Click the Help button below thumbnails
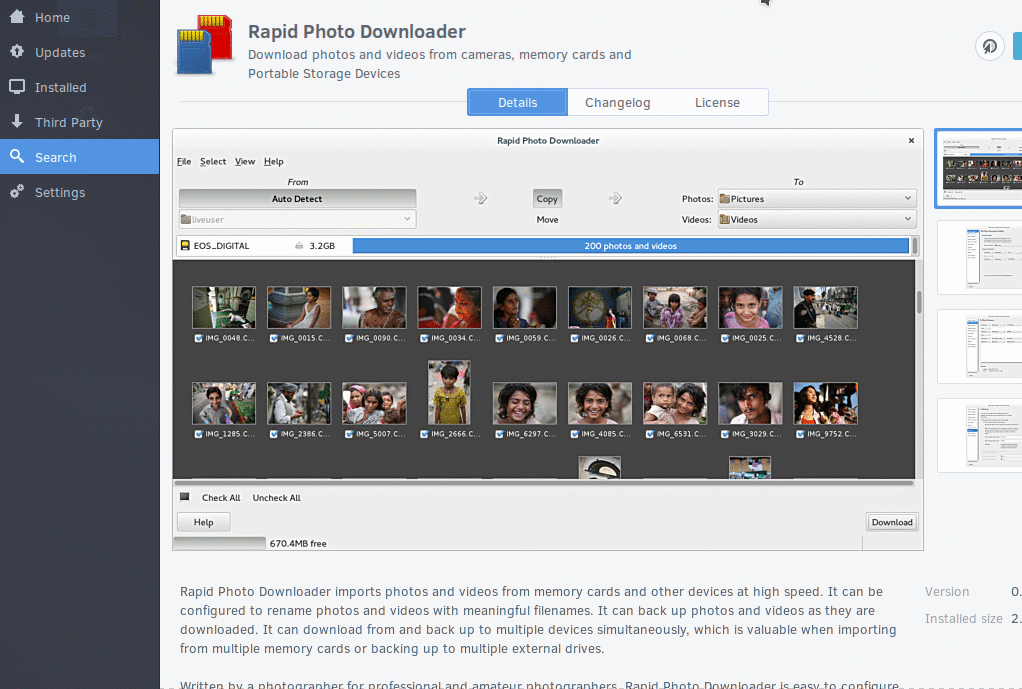This screenshot has height=689, width=1022. pos(203,522)
